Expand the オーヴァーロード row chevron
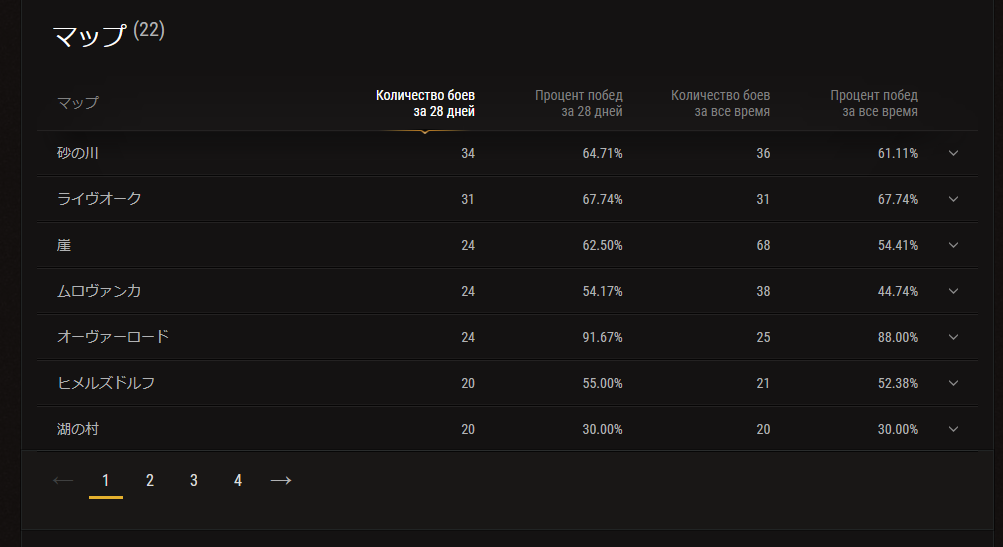The width and height of the screenshot is (1003, 547). tap(953, 338)
